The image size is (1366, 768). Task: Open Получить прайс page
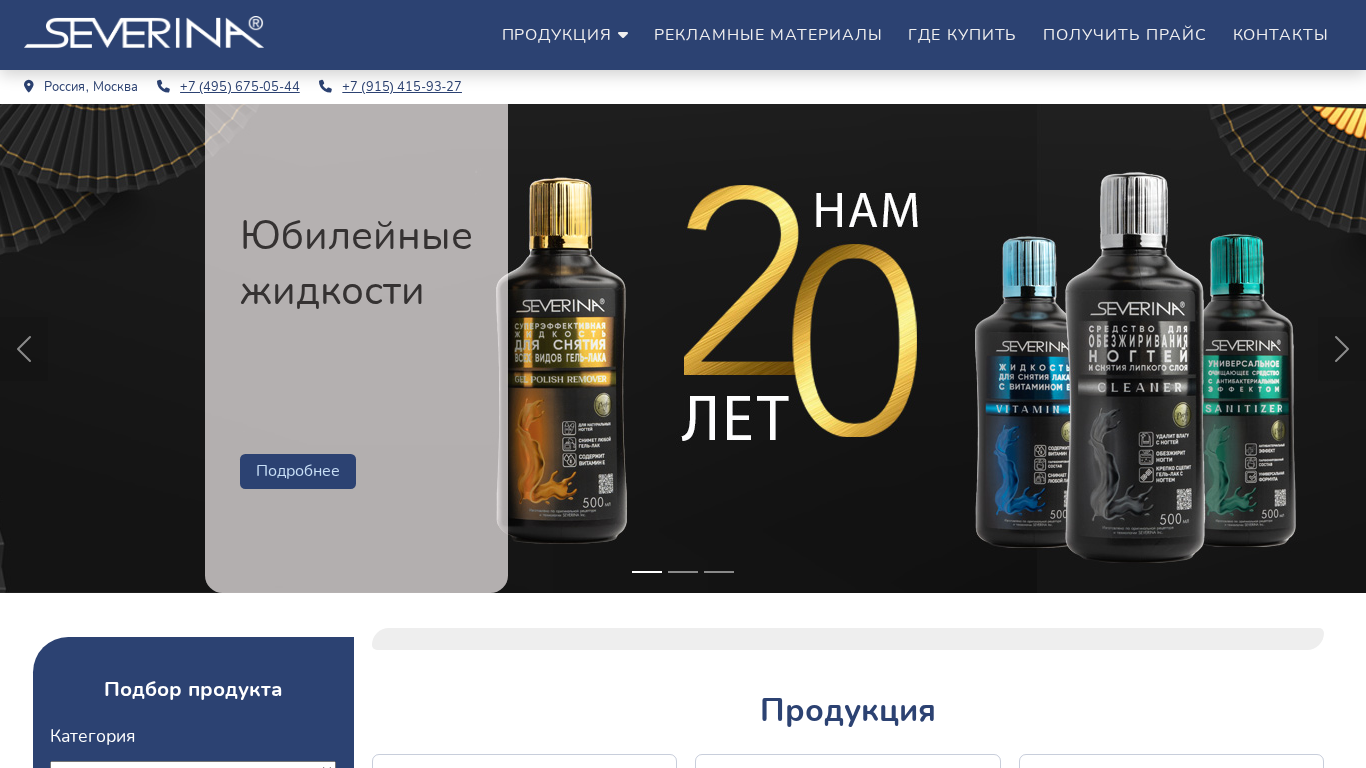click(1124, 35)
